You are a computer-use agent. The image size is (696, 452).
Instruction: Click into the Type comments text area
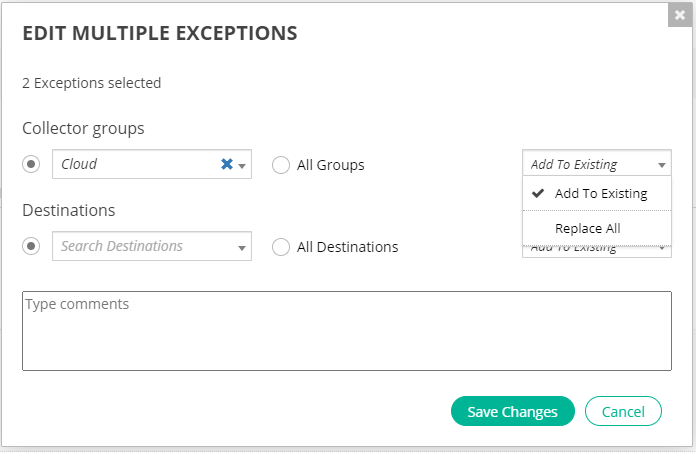346,331
